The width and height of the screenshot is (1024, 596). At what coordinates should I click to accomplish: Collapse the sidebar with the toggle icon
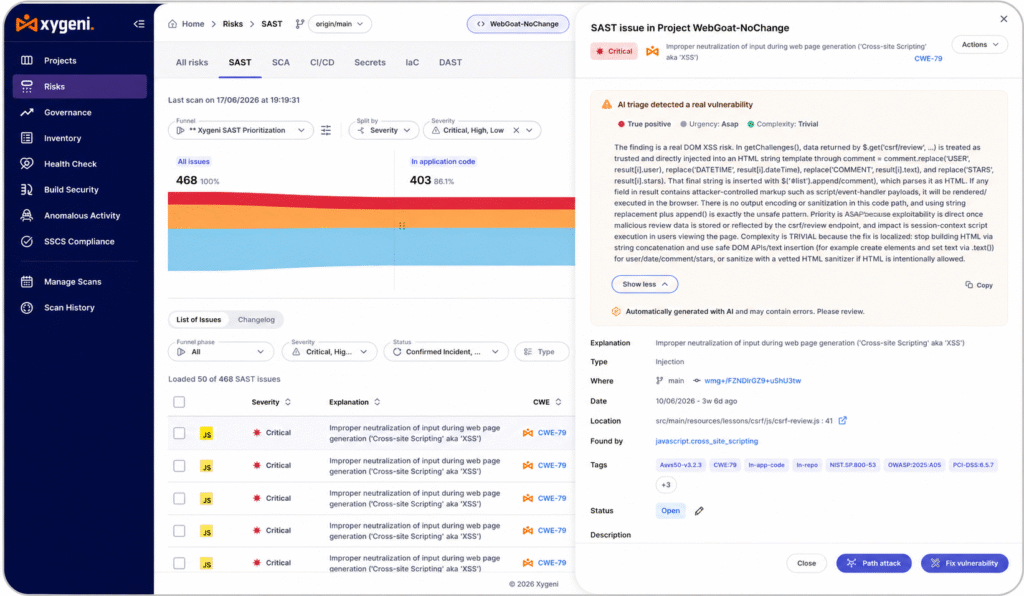coord(139,24)
